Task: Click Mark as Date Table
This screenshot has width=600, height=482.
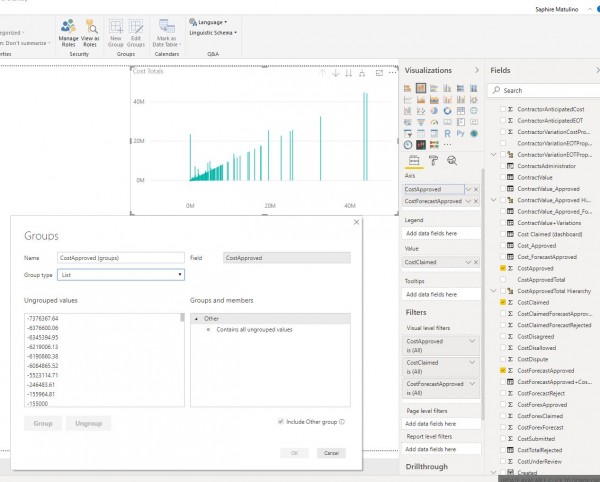Action: pyautogui.click(x=166, y=33)
